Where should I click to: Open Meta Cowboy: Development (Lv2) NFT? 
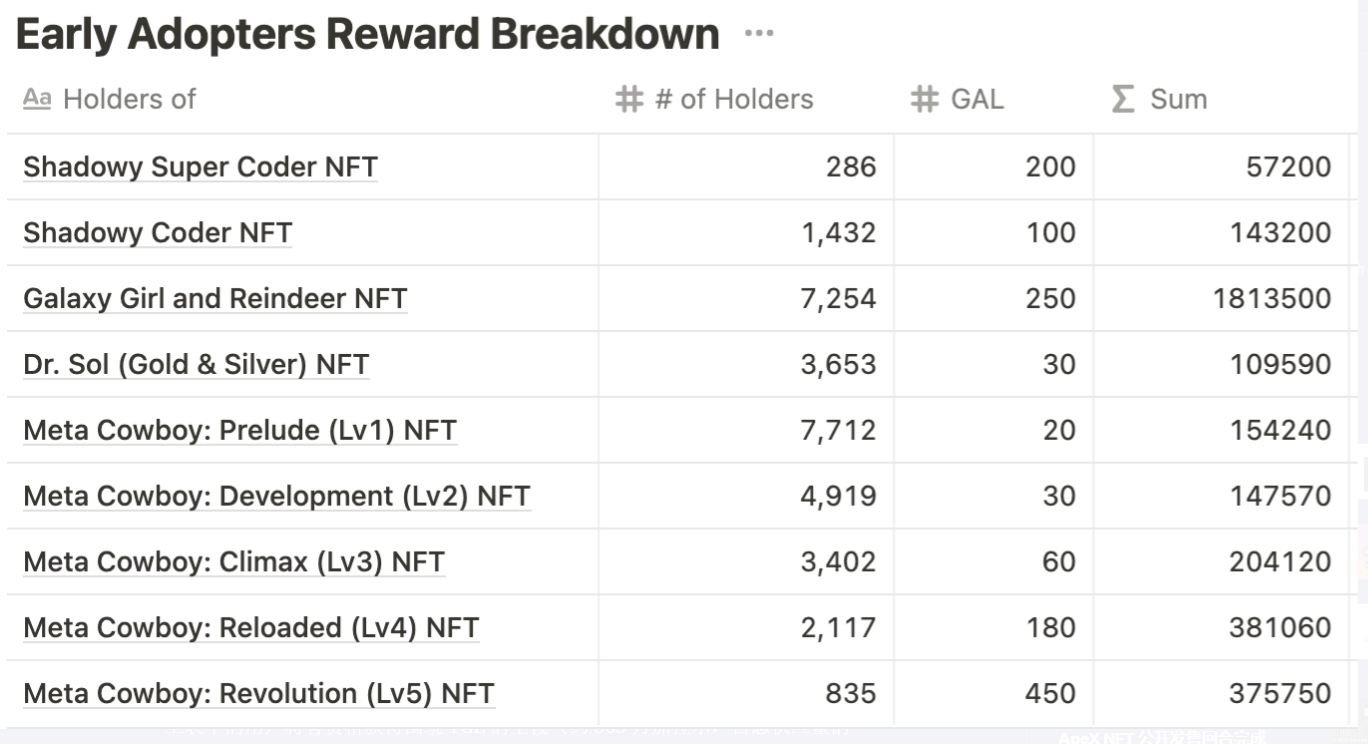(x=276, y=497)
